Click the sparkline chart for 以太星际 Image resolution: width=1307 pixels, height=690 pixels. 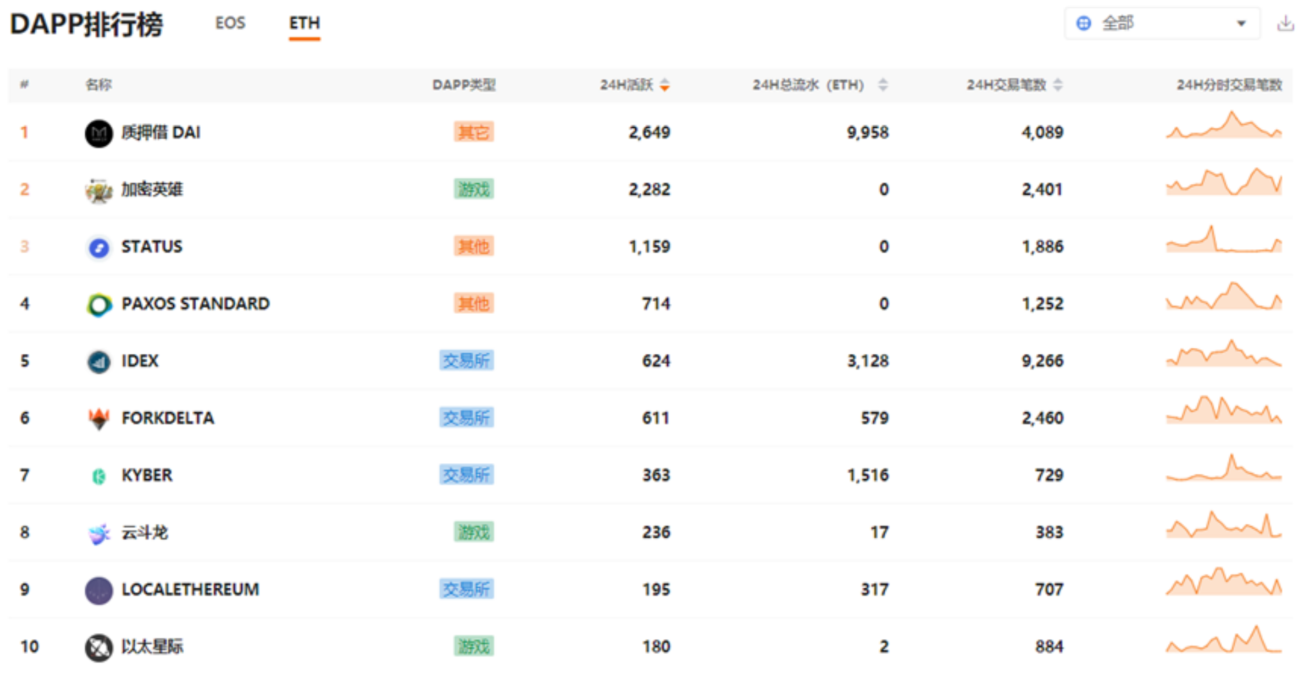pyautogui.click(x=1223, y=639)
